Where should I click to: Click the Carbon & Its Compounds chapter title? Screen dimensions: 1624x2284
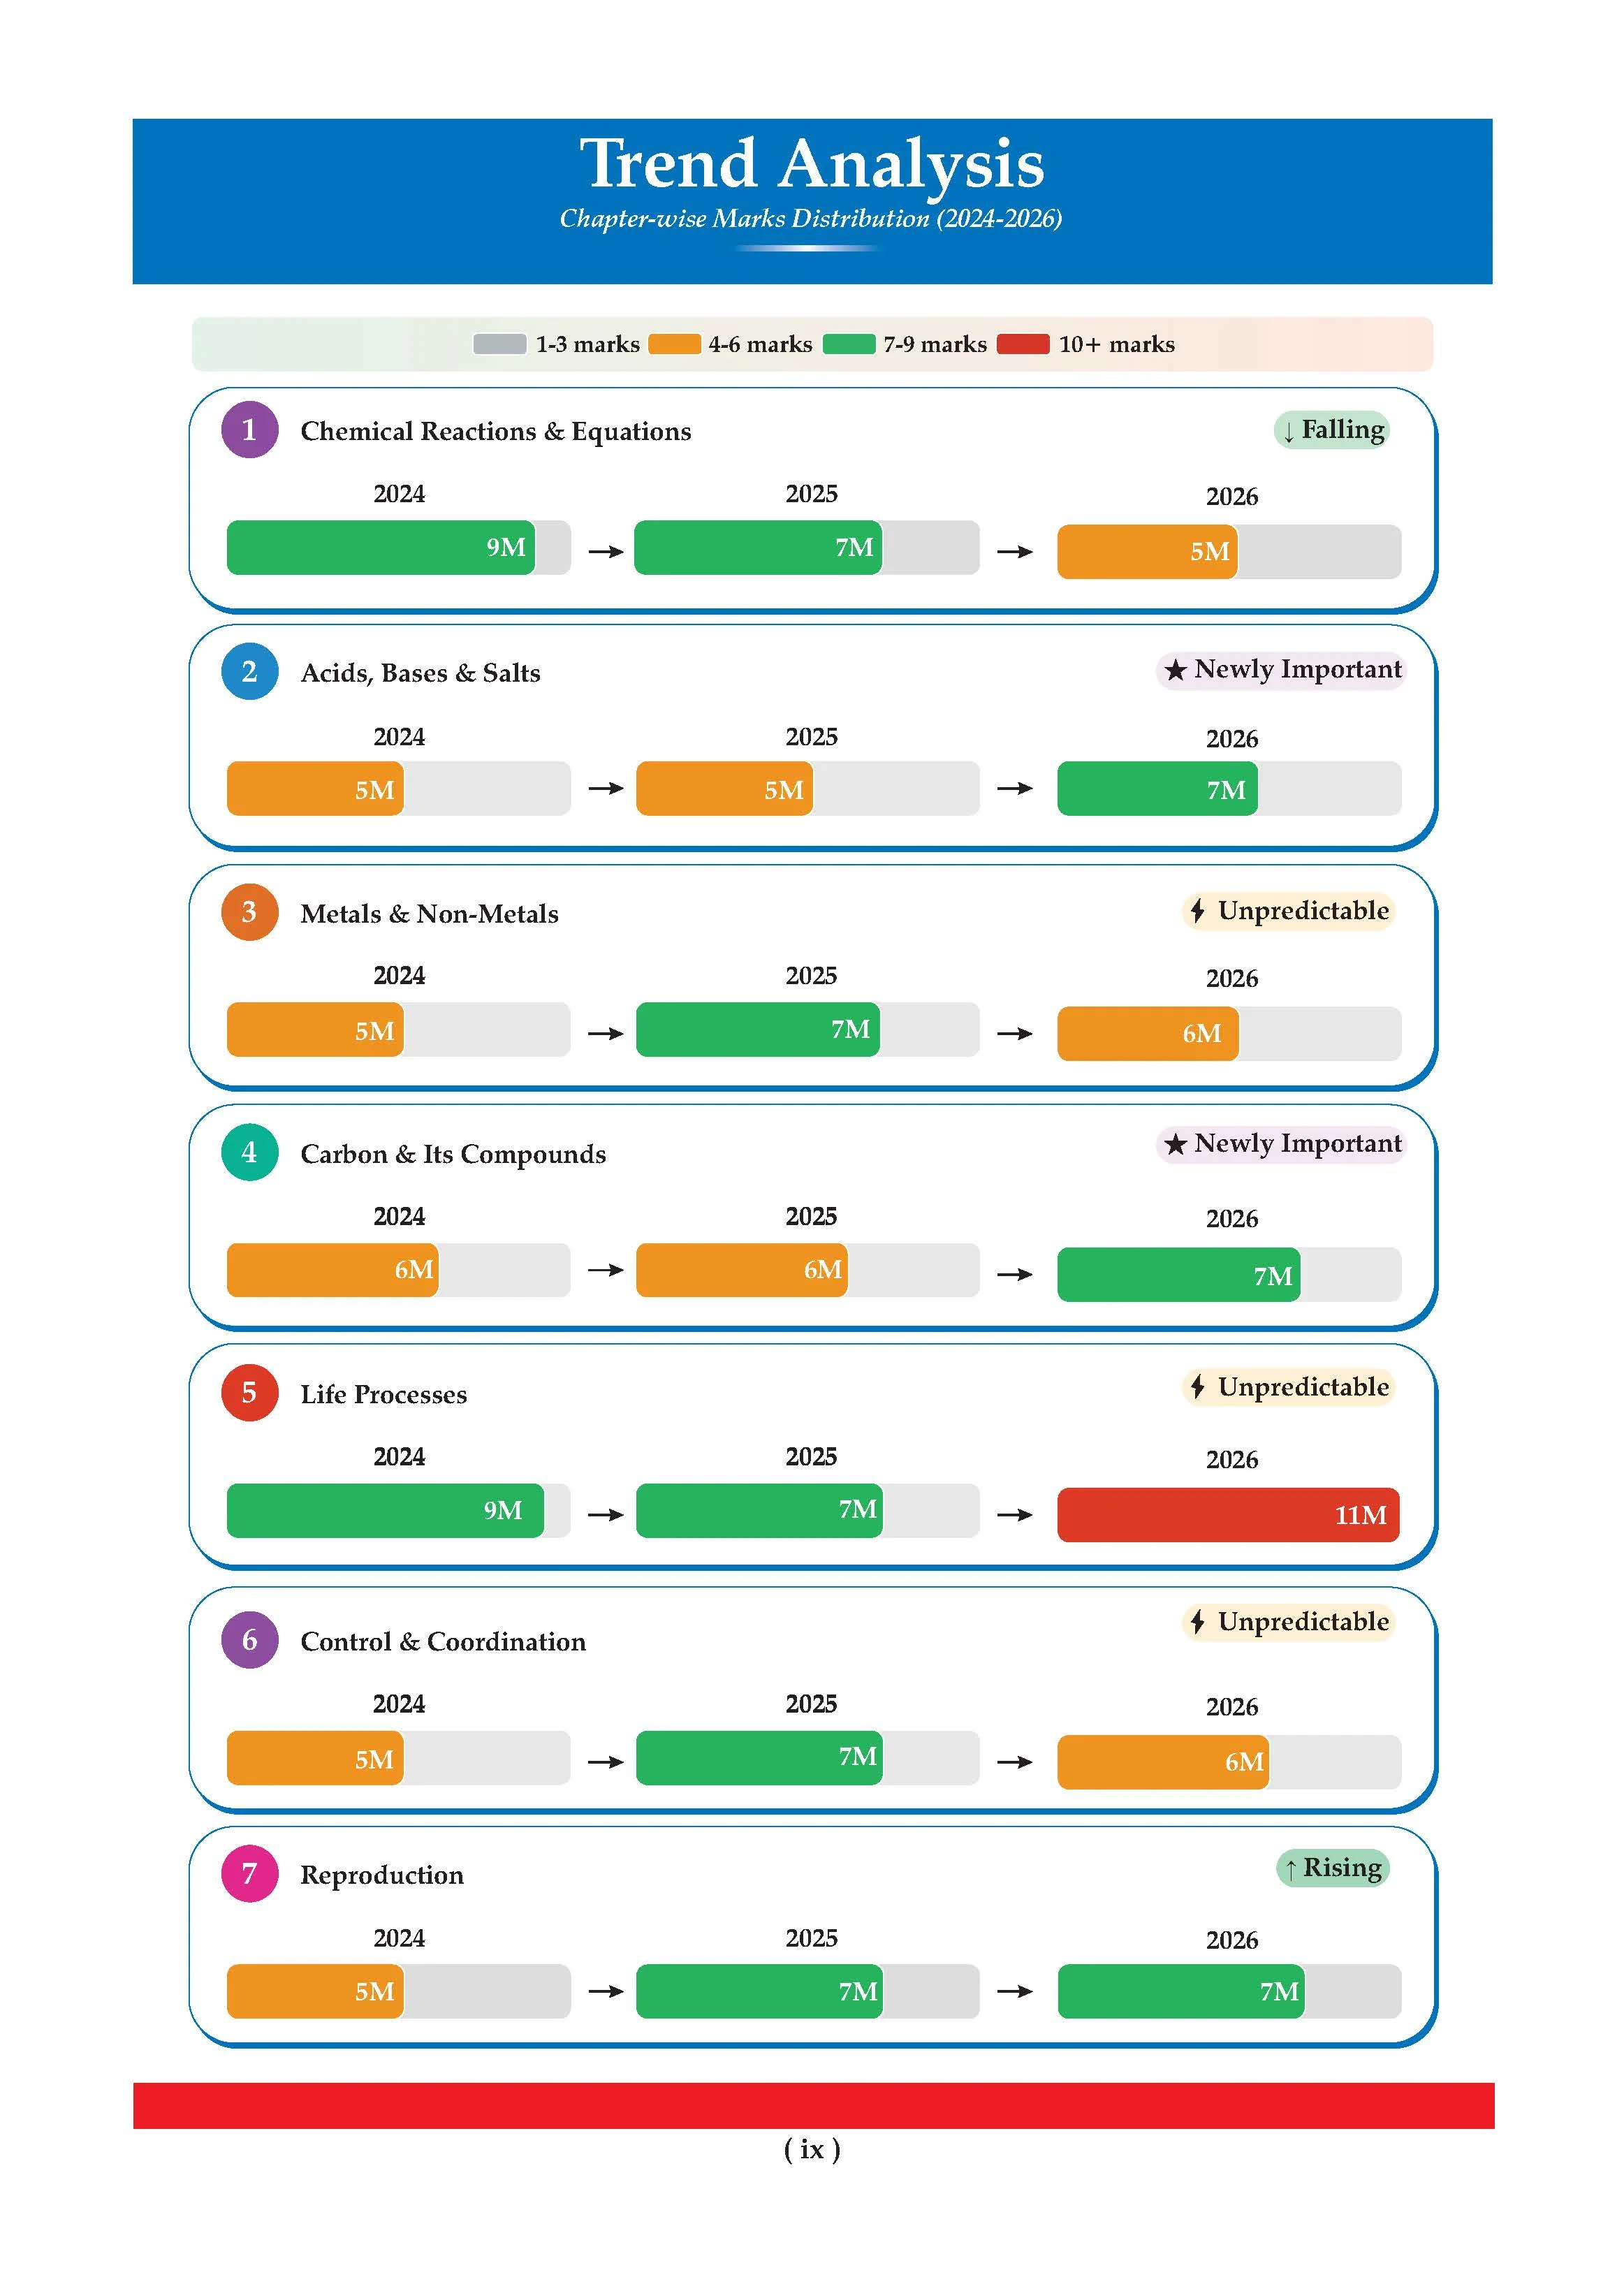pos(453,1154)
